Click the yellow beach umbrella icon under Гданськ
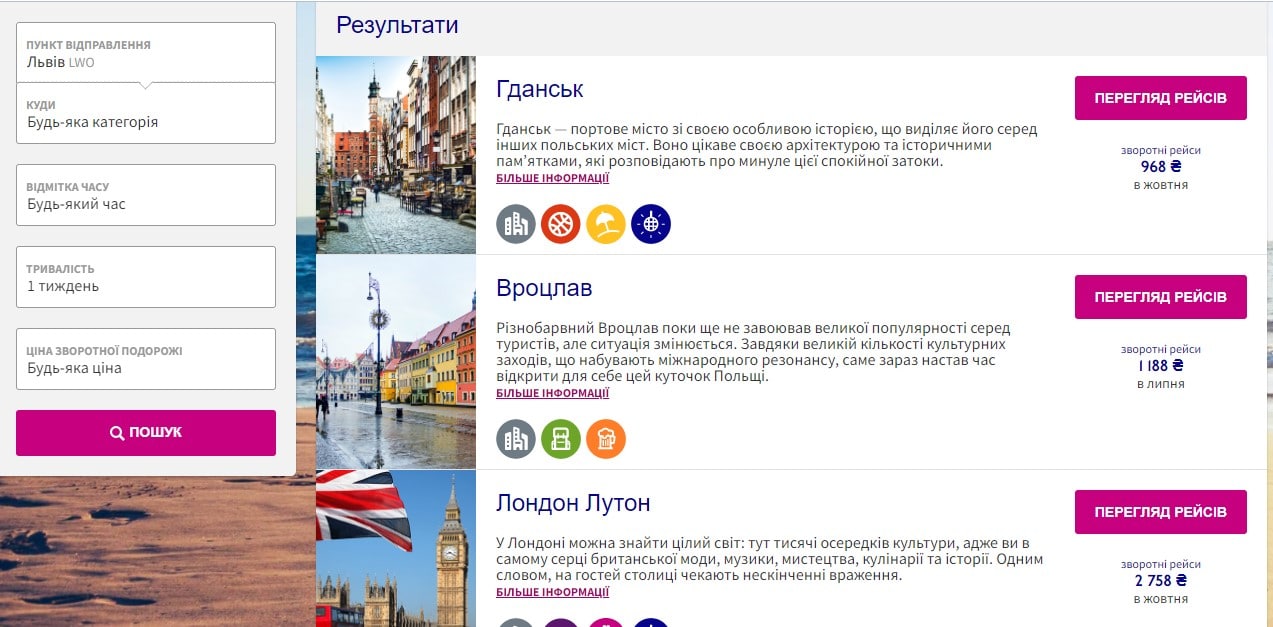 606,225
